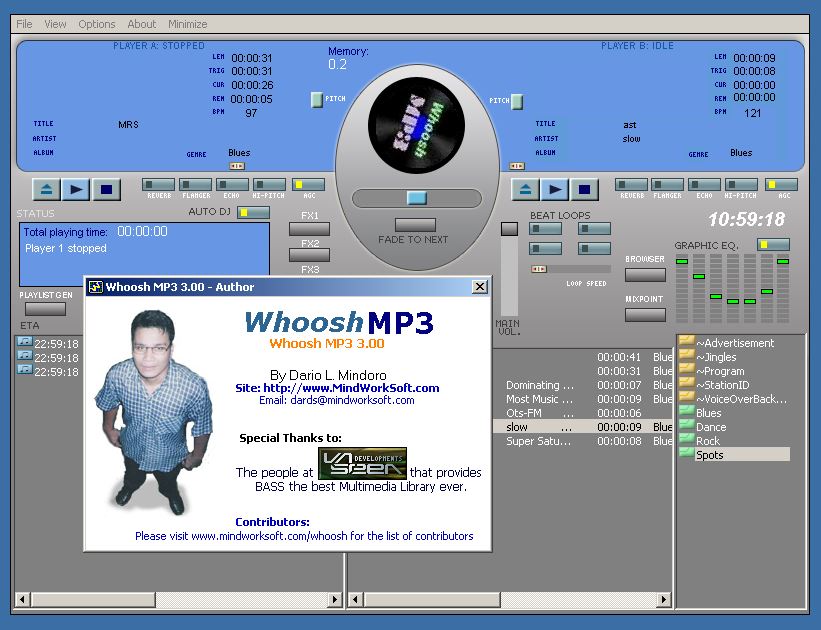
Task: Open the Options menu
Action: [x=97, y=24]
